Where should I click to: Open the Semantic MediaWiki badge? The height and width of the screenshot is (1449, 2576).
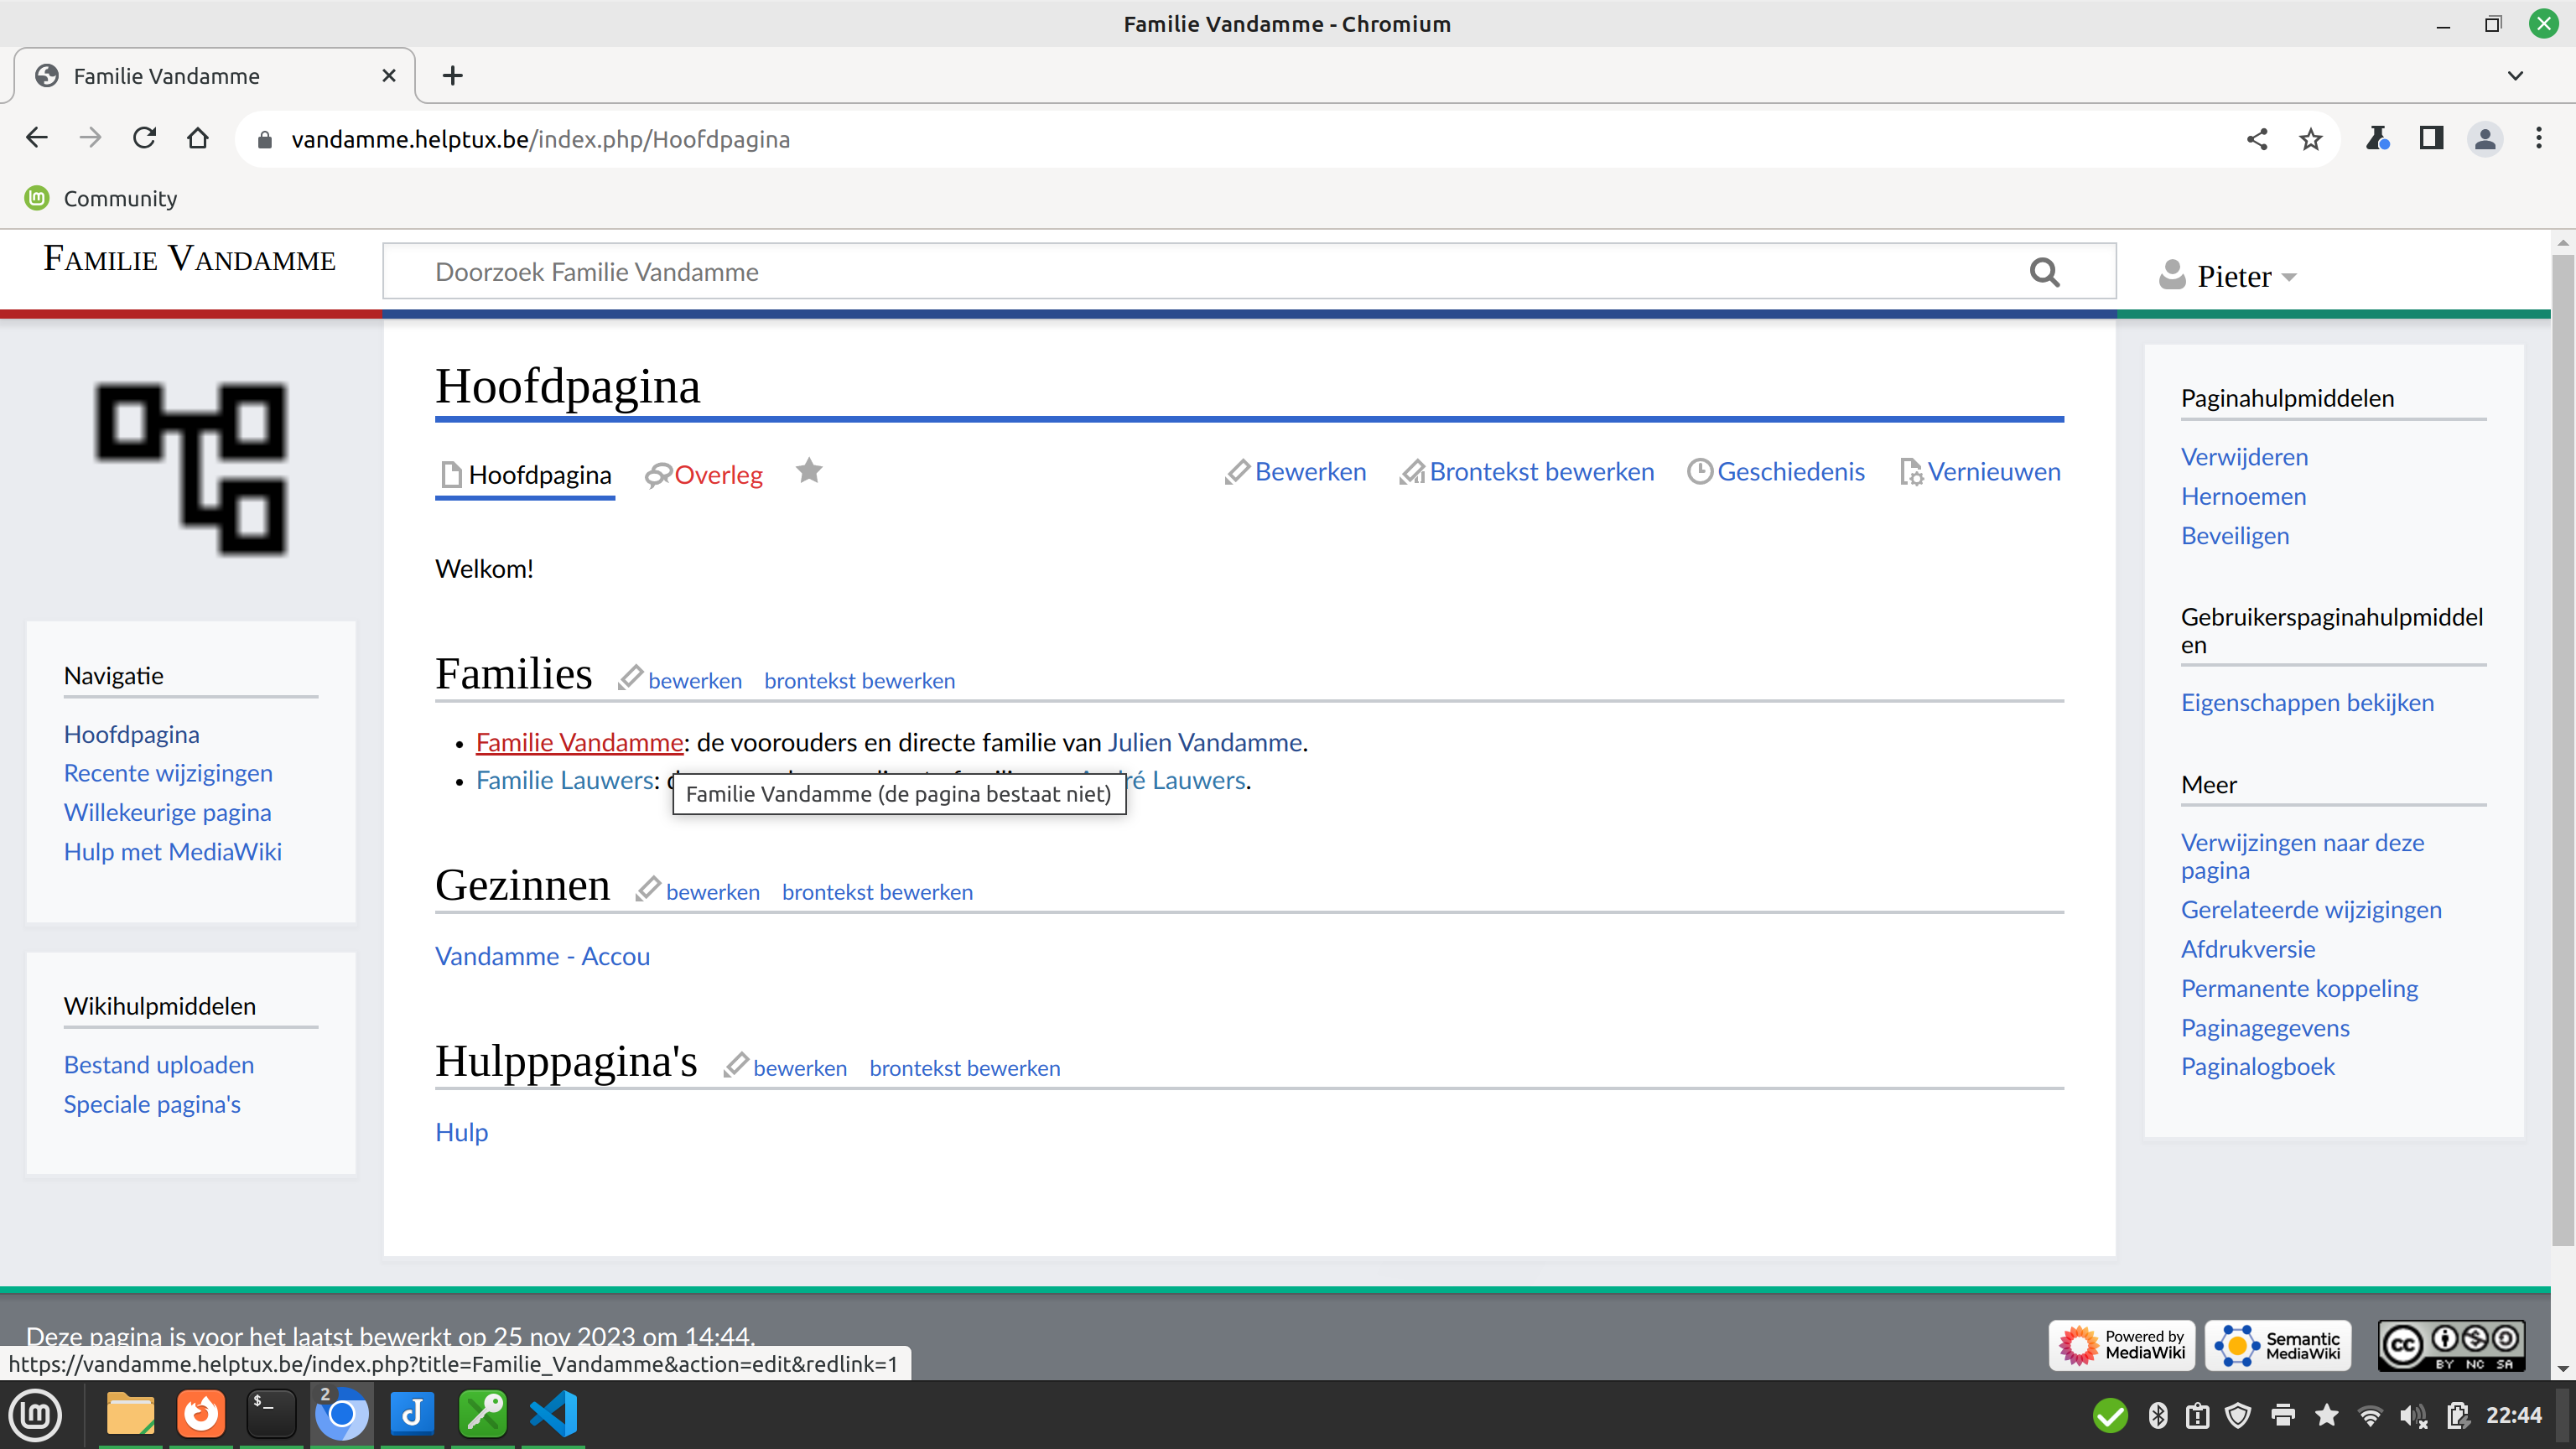(2277, 1344)
